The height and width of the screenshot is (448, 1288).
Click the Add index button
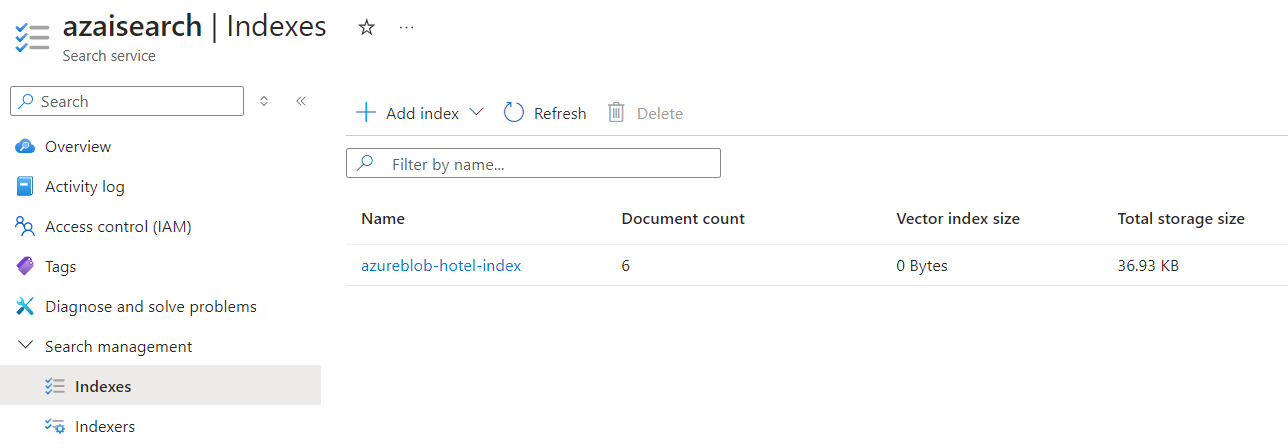point(408,113)
